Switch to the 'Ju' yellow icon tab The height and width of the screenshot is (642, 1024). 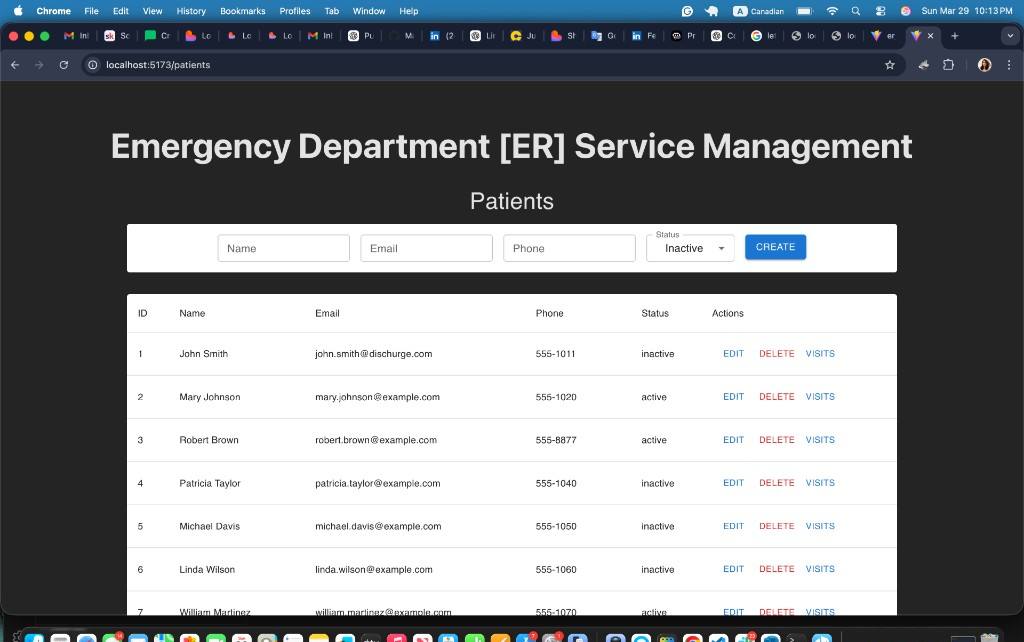[x=523, y=36]
